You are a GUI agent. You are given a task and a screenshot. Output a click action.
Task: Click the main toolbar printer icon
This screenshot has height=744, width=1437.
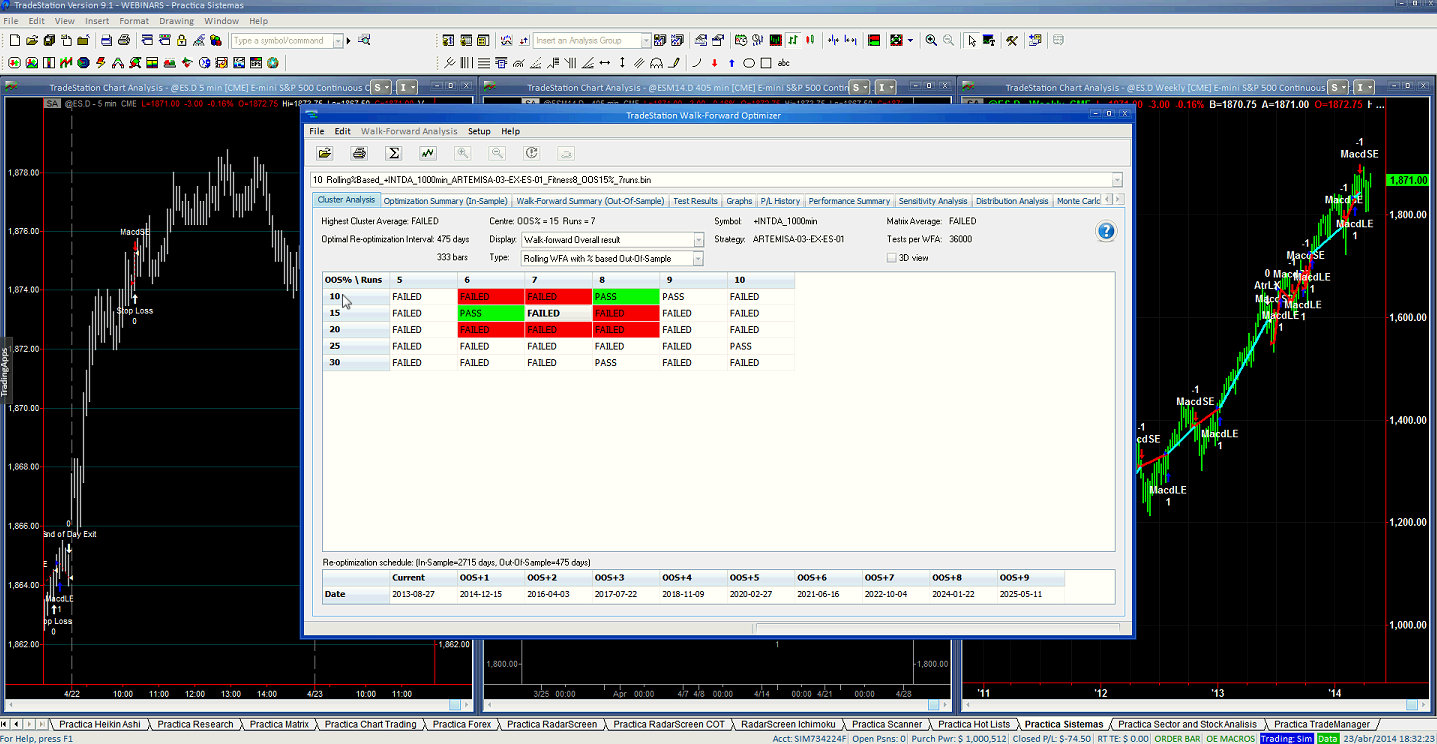(x=123, y=40)
